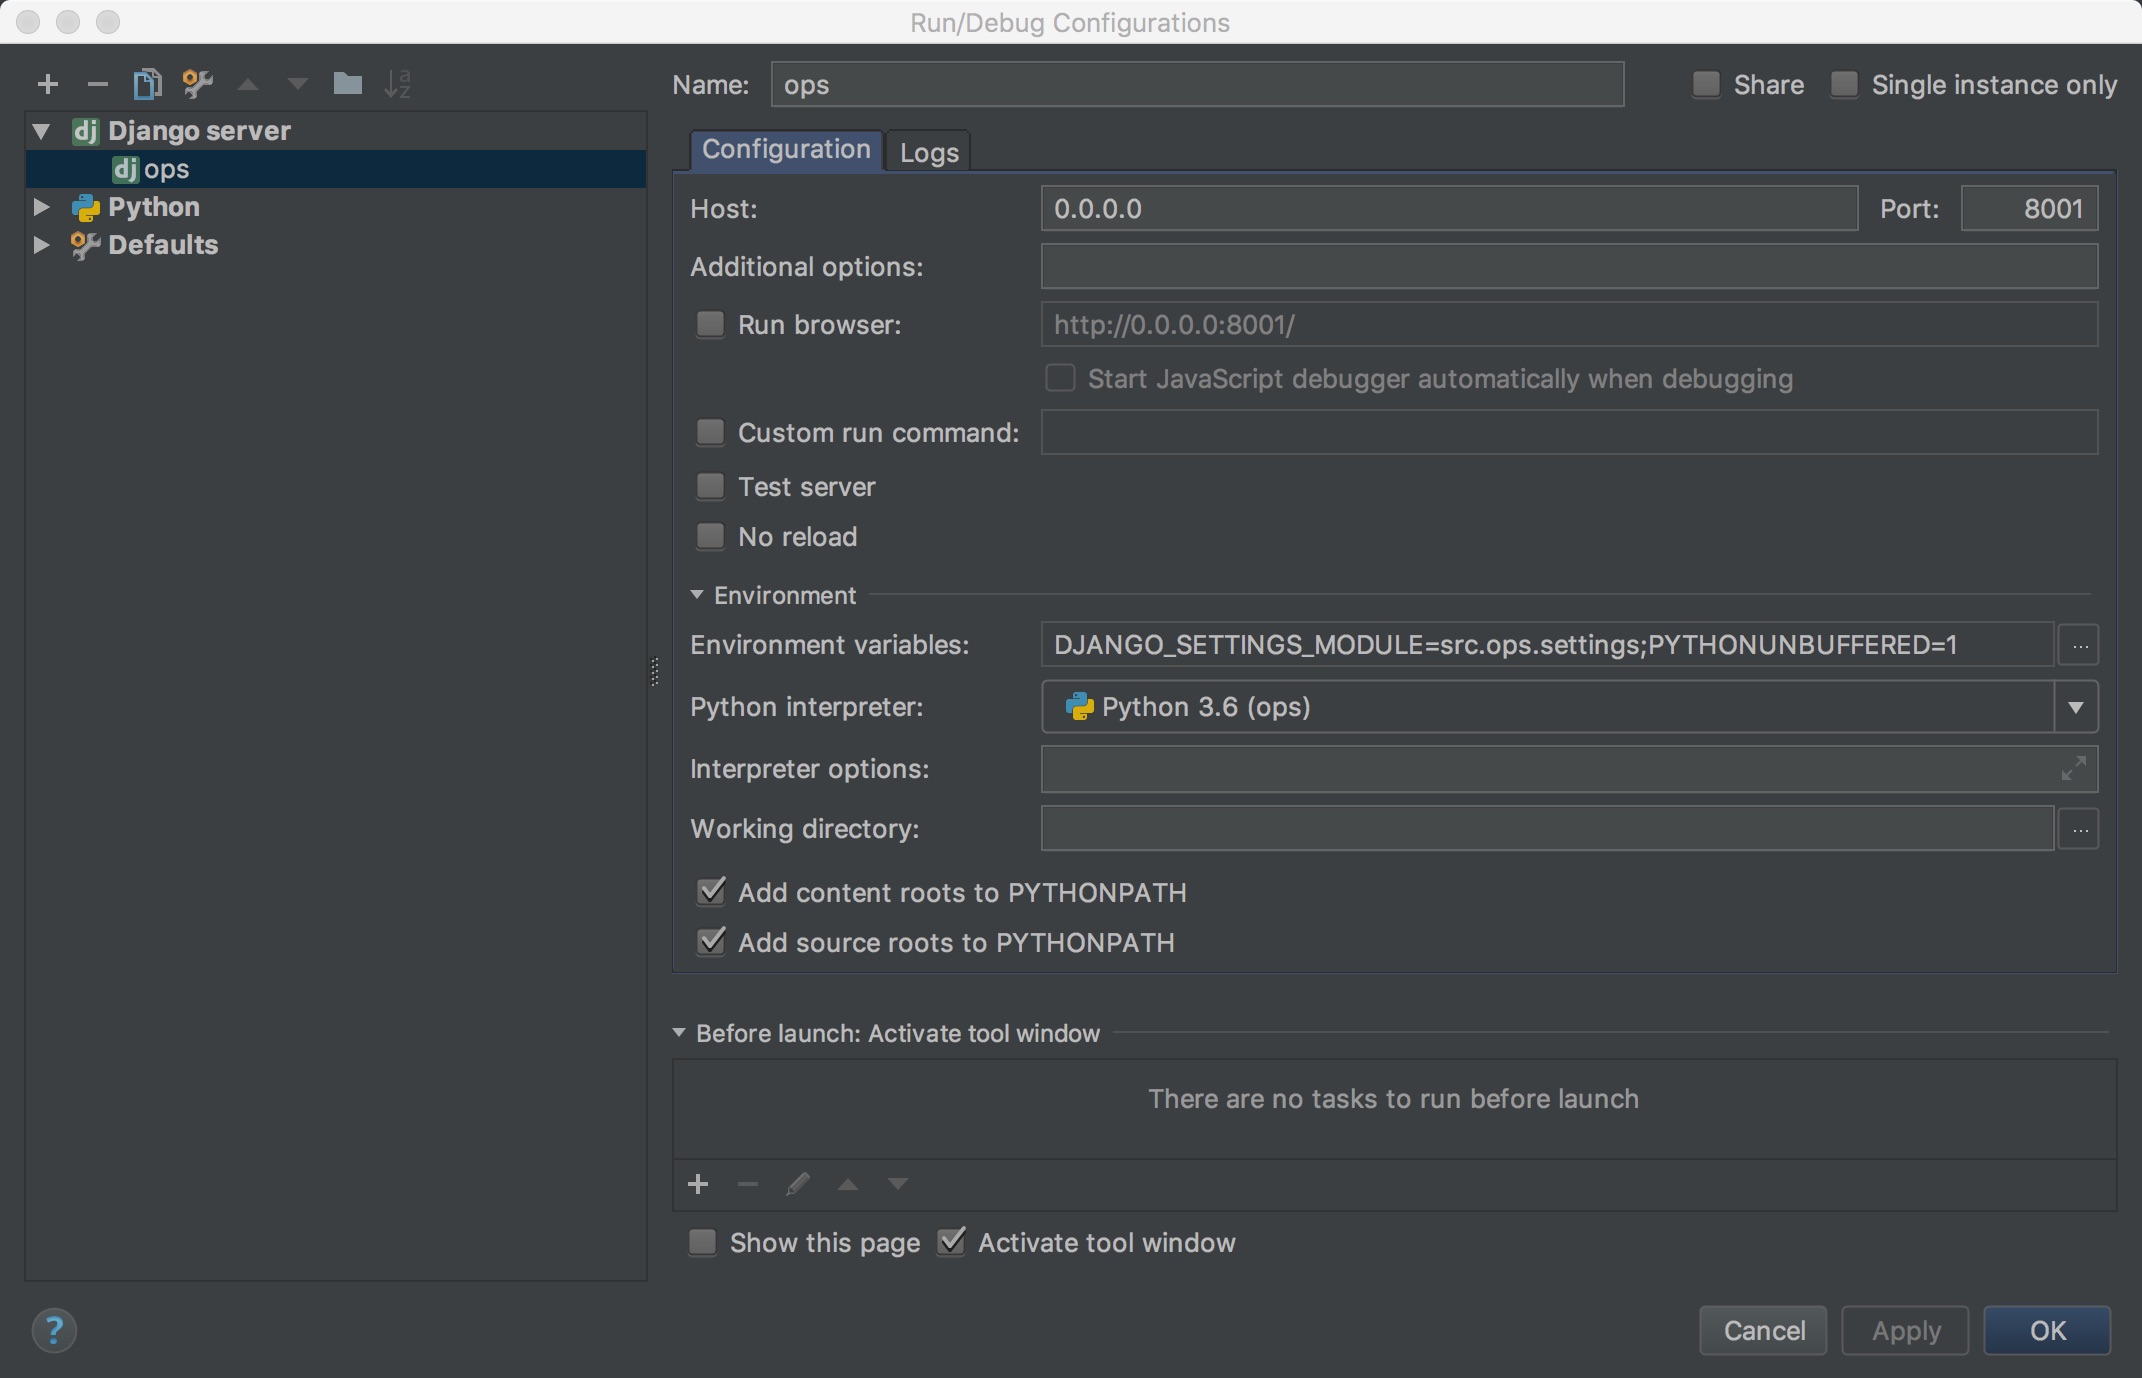Screen dimensions: 2142x1378
Task: Add a before launch task with plus
Action: [x=698, y=1184]
